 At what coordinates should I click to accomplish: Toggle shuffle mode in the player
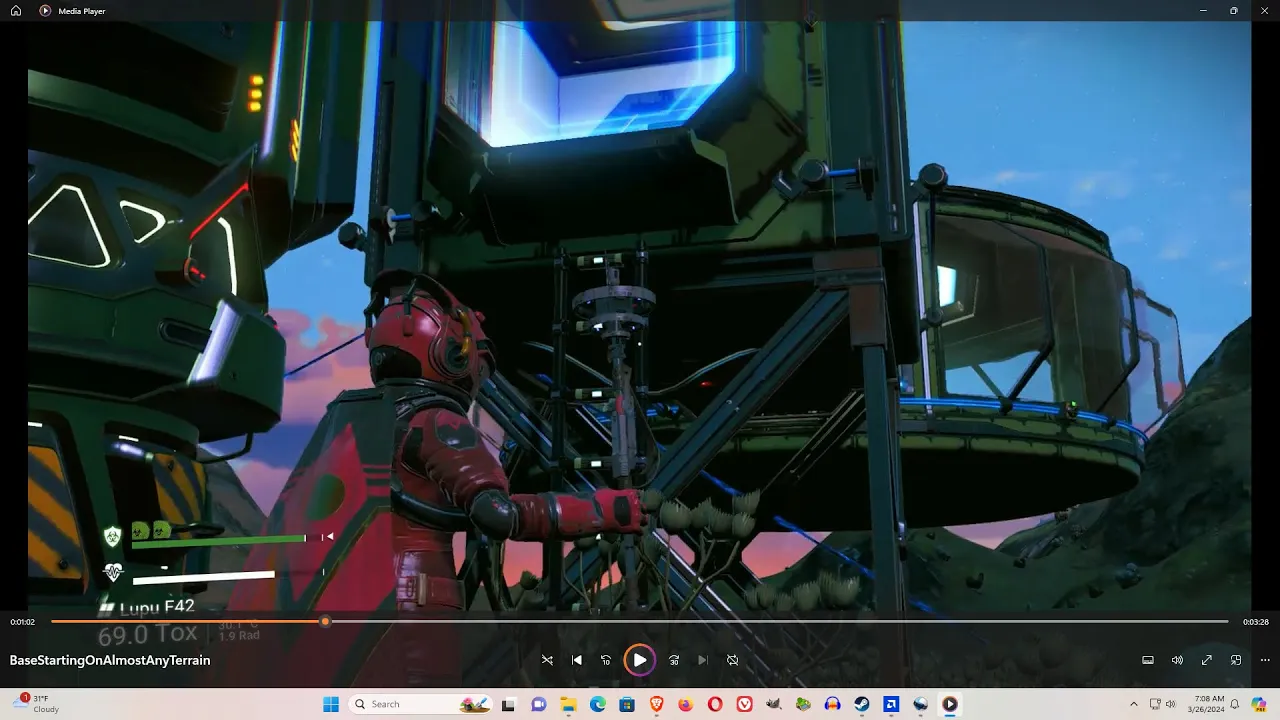547,660
